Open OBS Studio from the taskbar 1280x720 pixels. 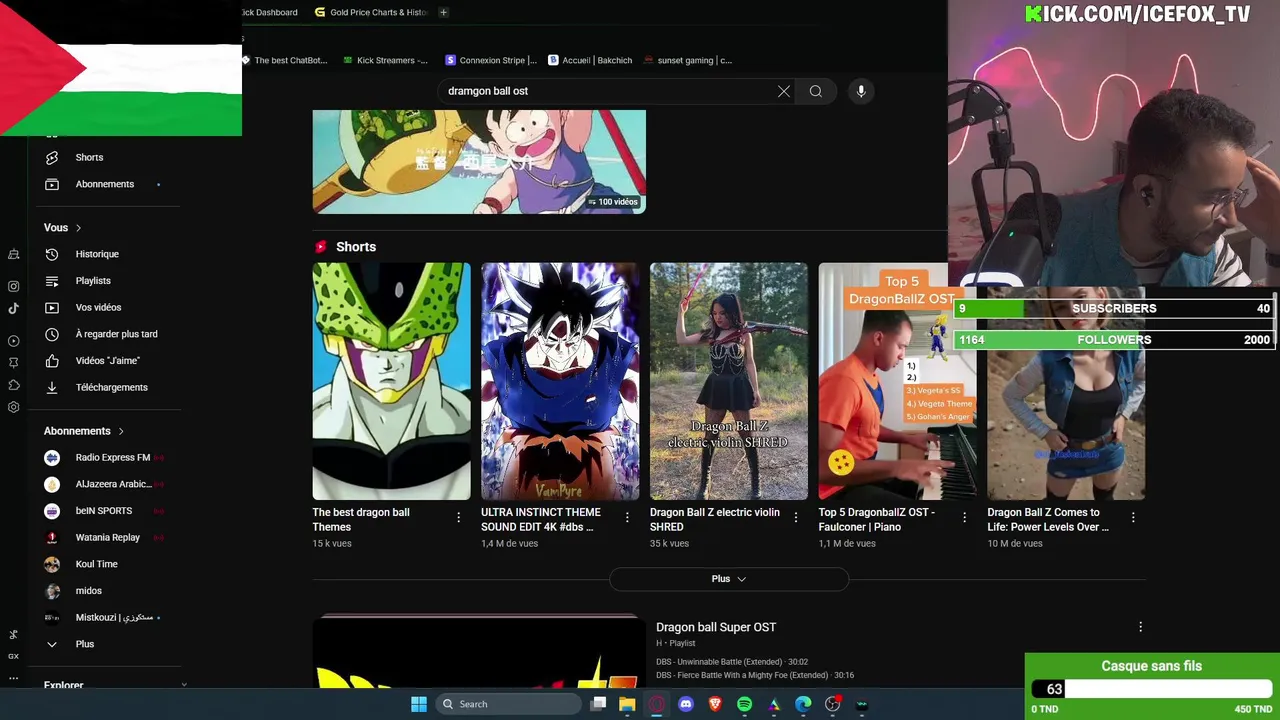pyautogui.click(x=832, y=704)
